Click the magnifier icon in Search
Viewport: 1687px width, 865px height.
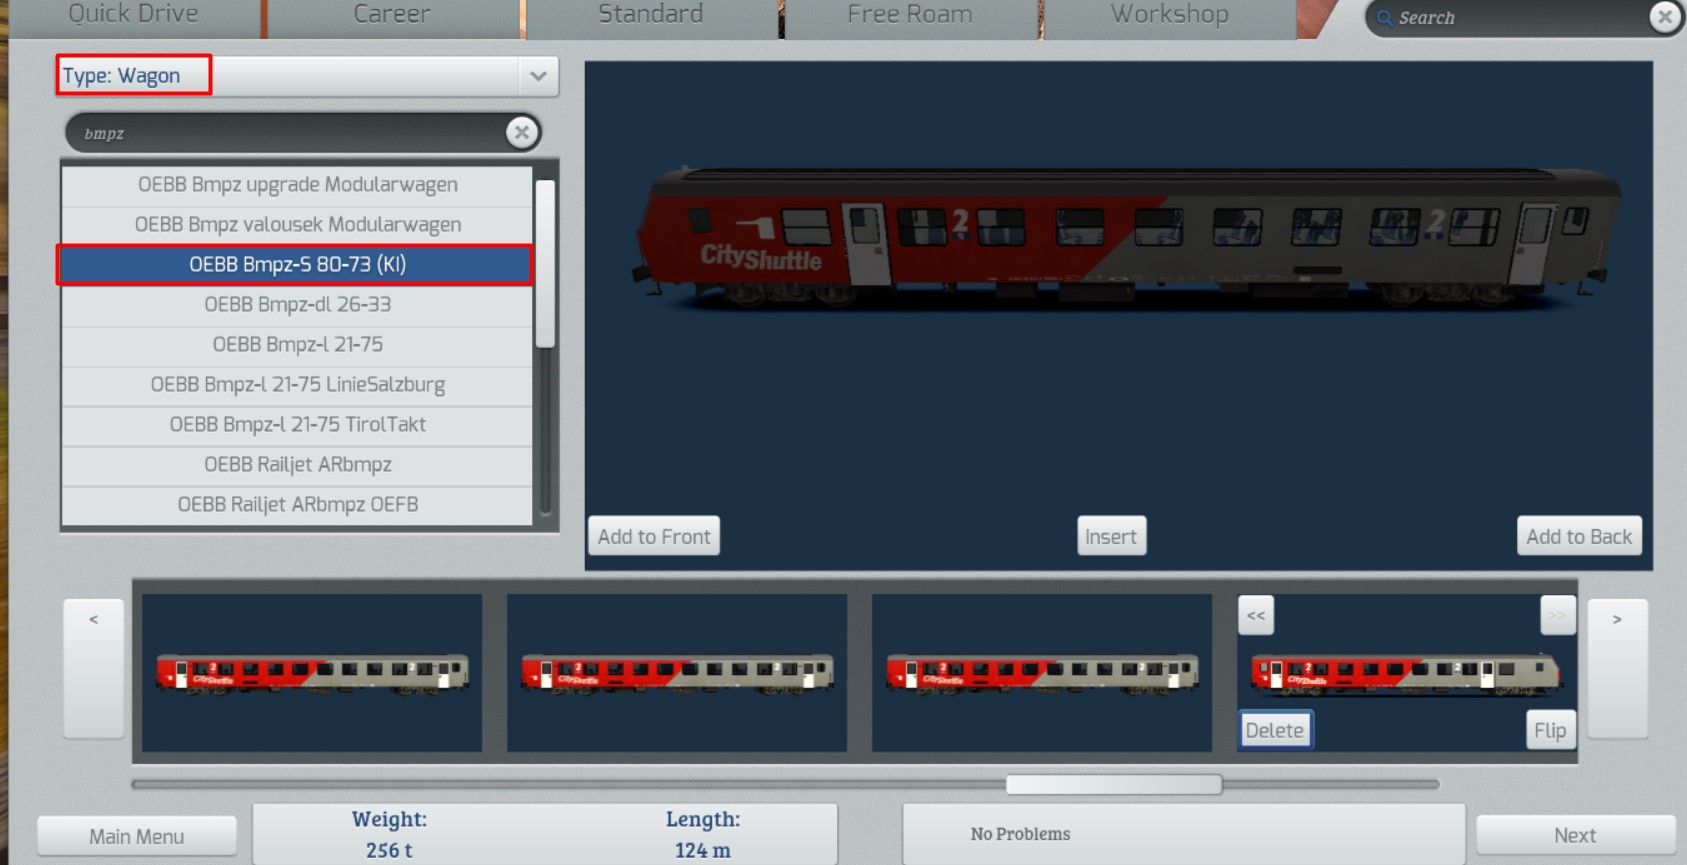pos(1384,18)
